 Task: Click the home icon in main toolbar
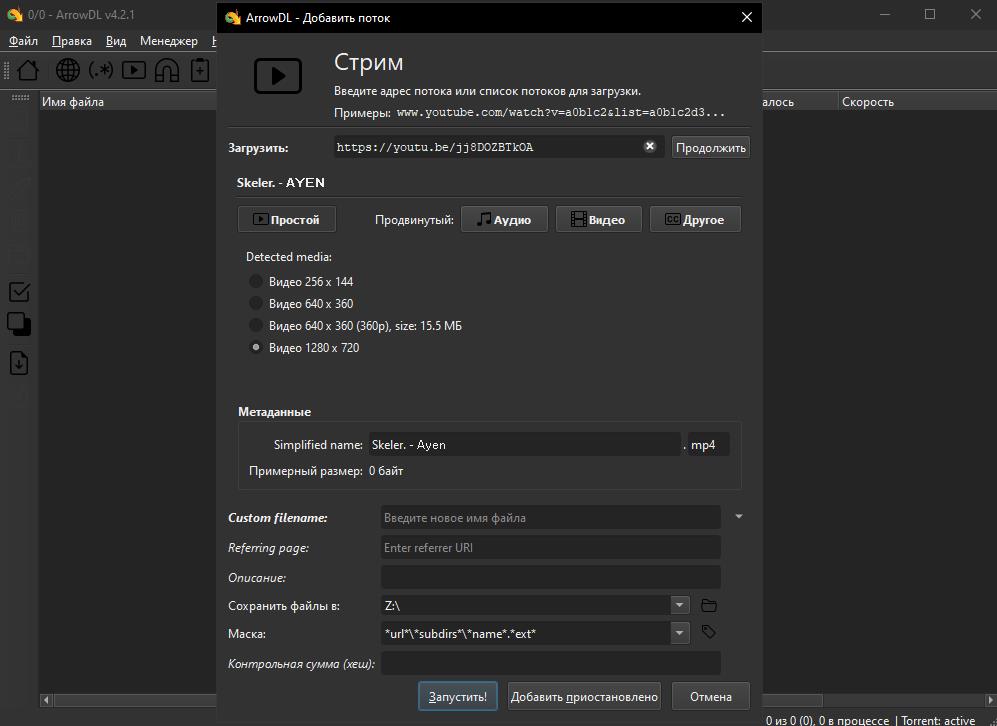click(x=28, y=70)
